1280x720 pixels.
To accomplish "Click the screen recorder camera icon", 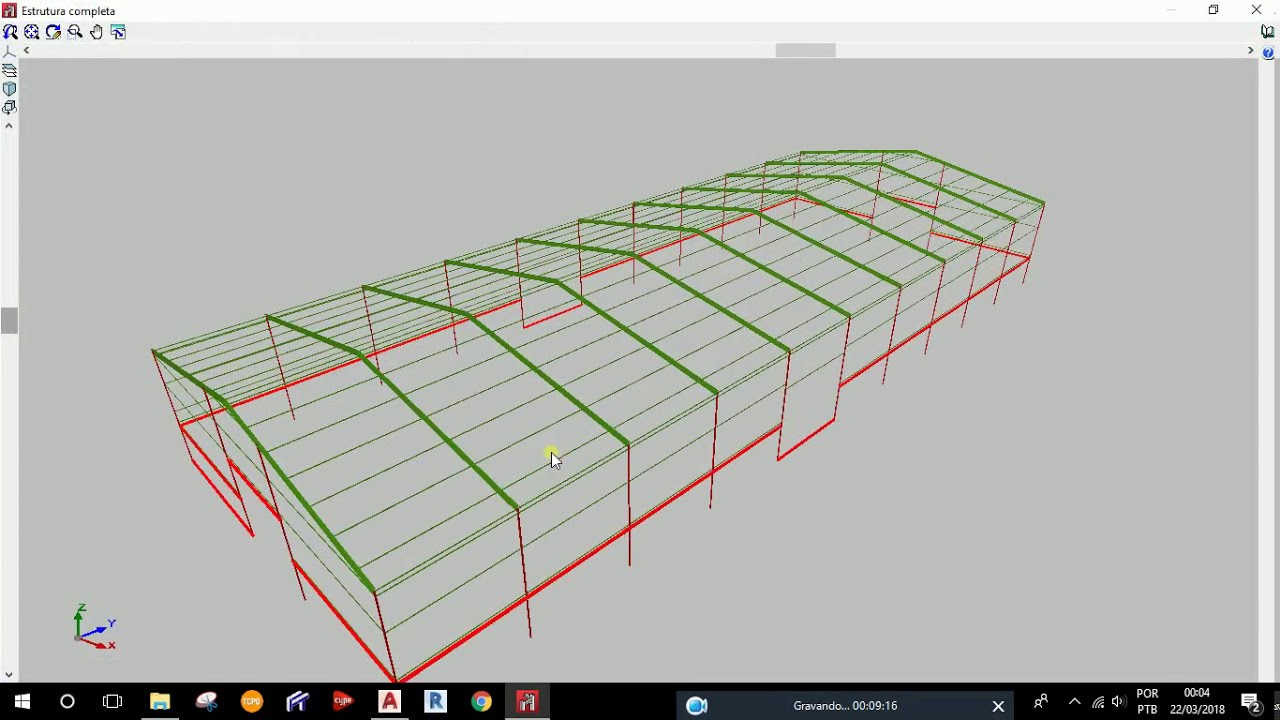I will pos(697,706).
